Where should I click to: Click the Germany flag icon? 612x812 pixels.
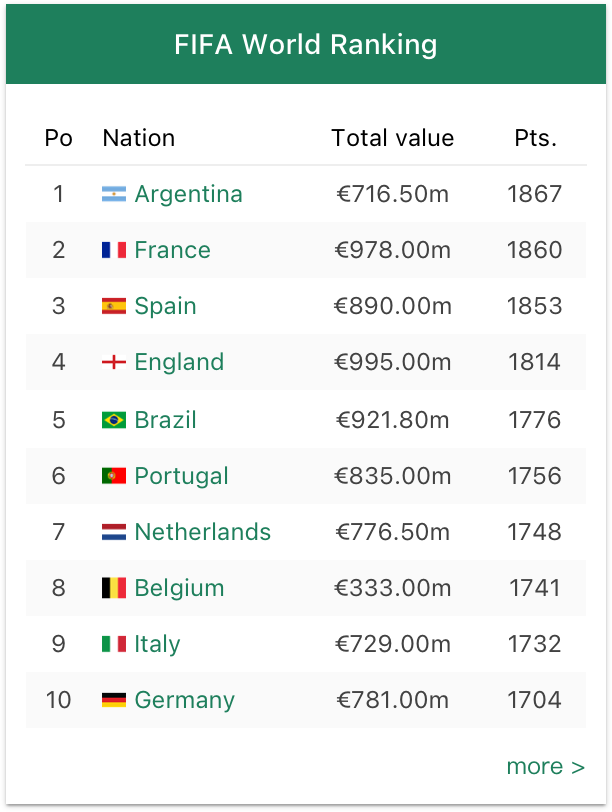(114, 700)
